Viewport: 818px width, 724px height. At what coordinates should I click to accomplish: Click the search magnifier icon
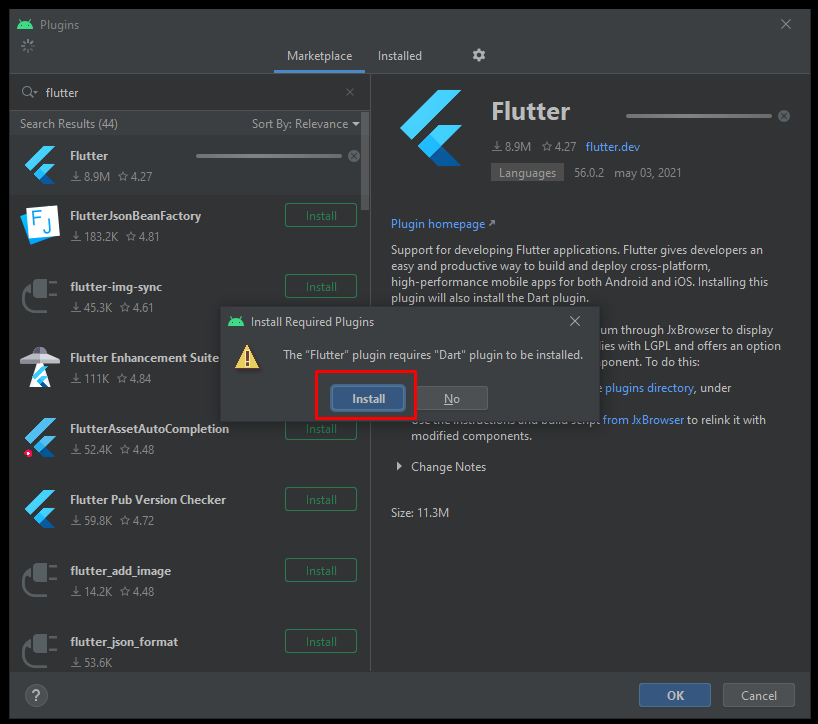29,92
